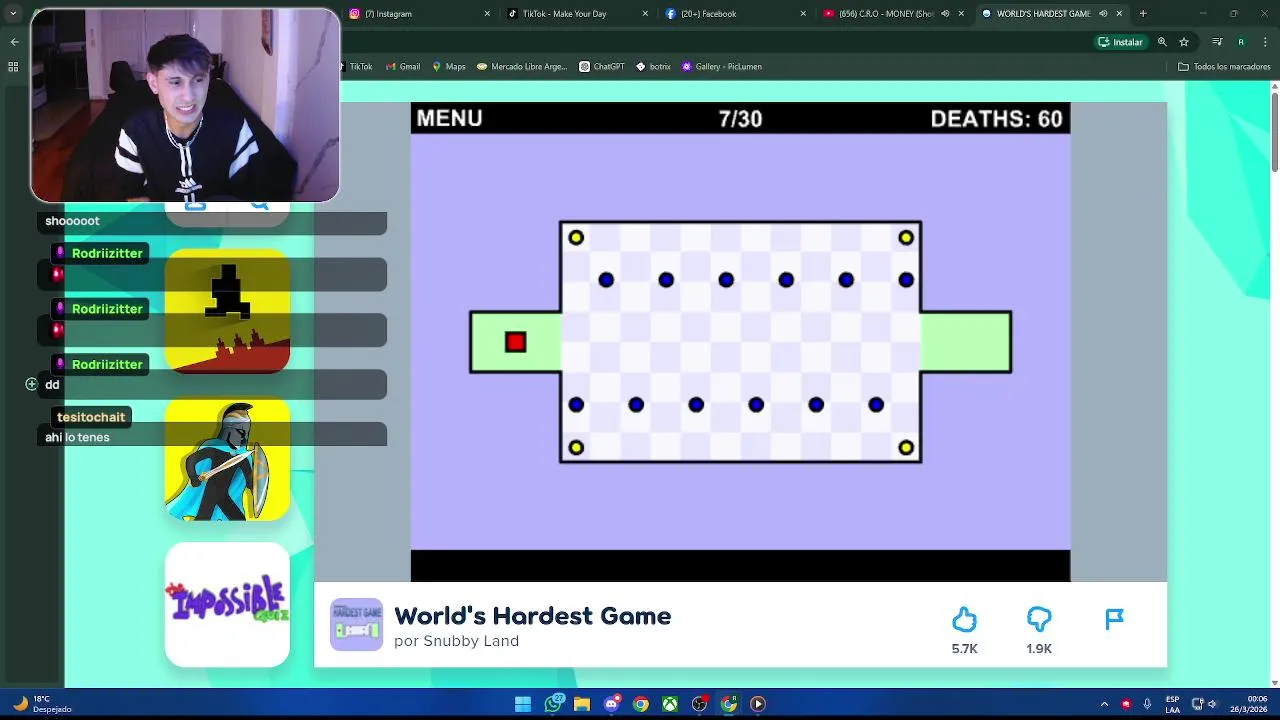This screenshot has height=720, width=1280.
Task: Go back with browser back arrow
Action: (14, 42)
